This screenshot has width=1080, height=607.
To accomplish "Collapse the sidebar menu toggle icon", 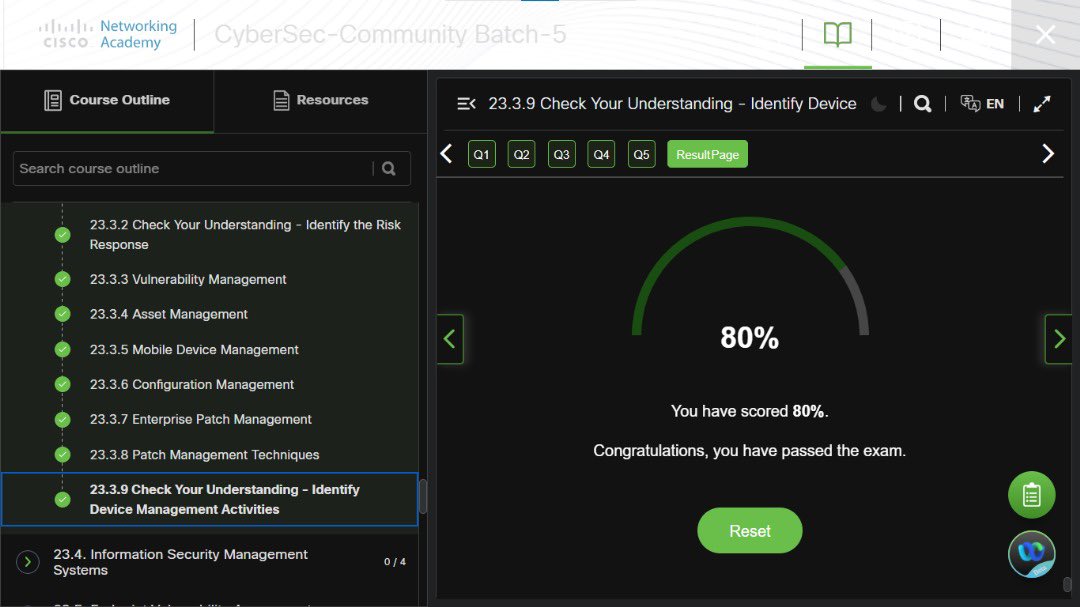I will pos(466,104).
